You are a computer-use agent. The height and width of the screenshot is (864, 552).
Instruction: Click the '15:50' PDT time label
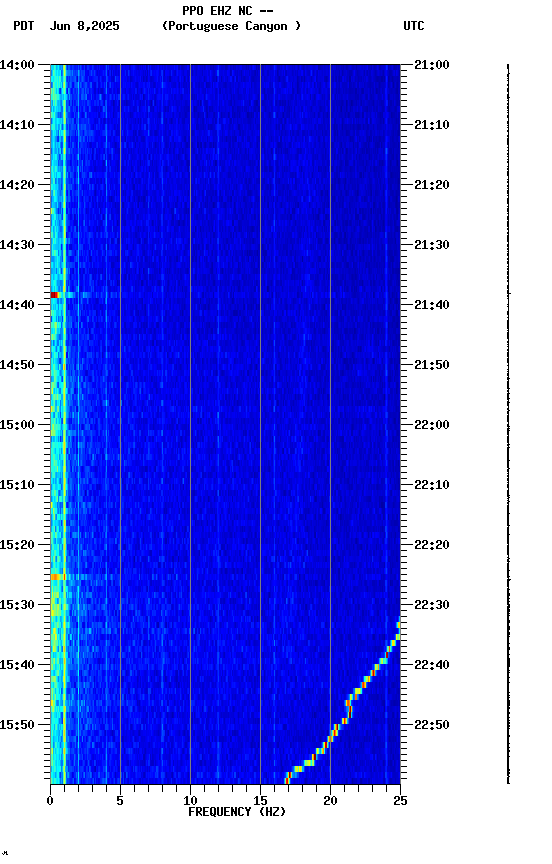tap(17, 725)
